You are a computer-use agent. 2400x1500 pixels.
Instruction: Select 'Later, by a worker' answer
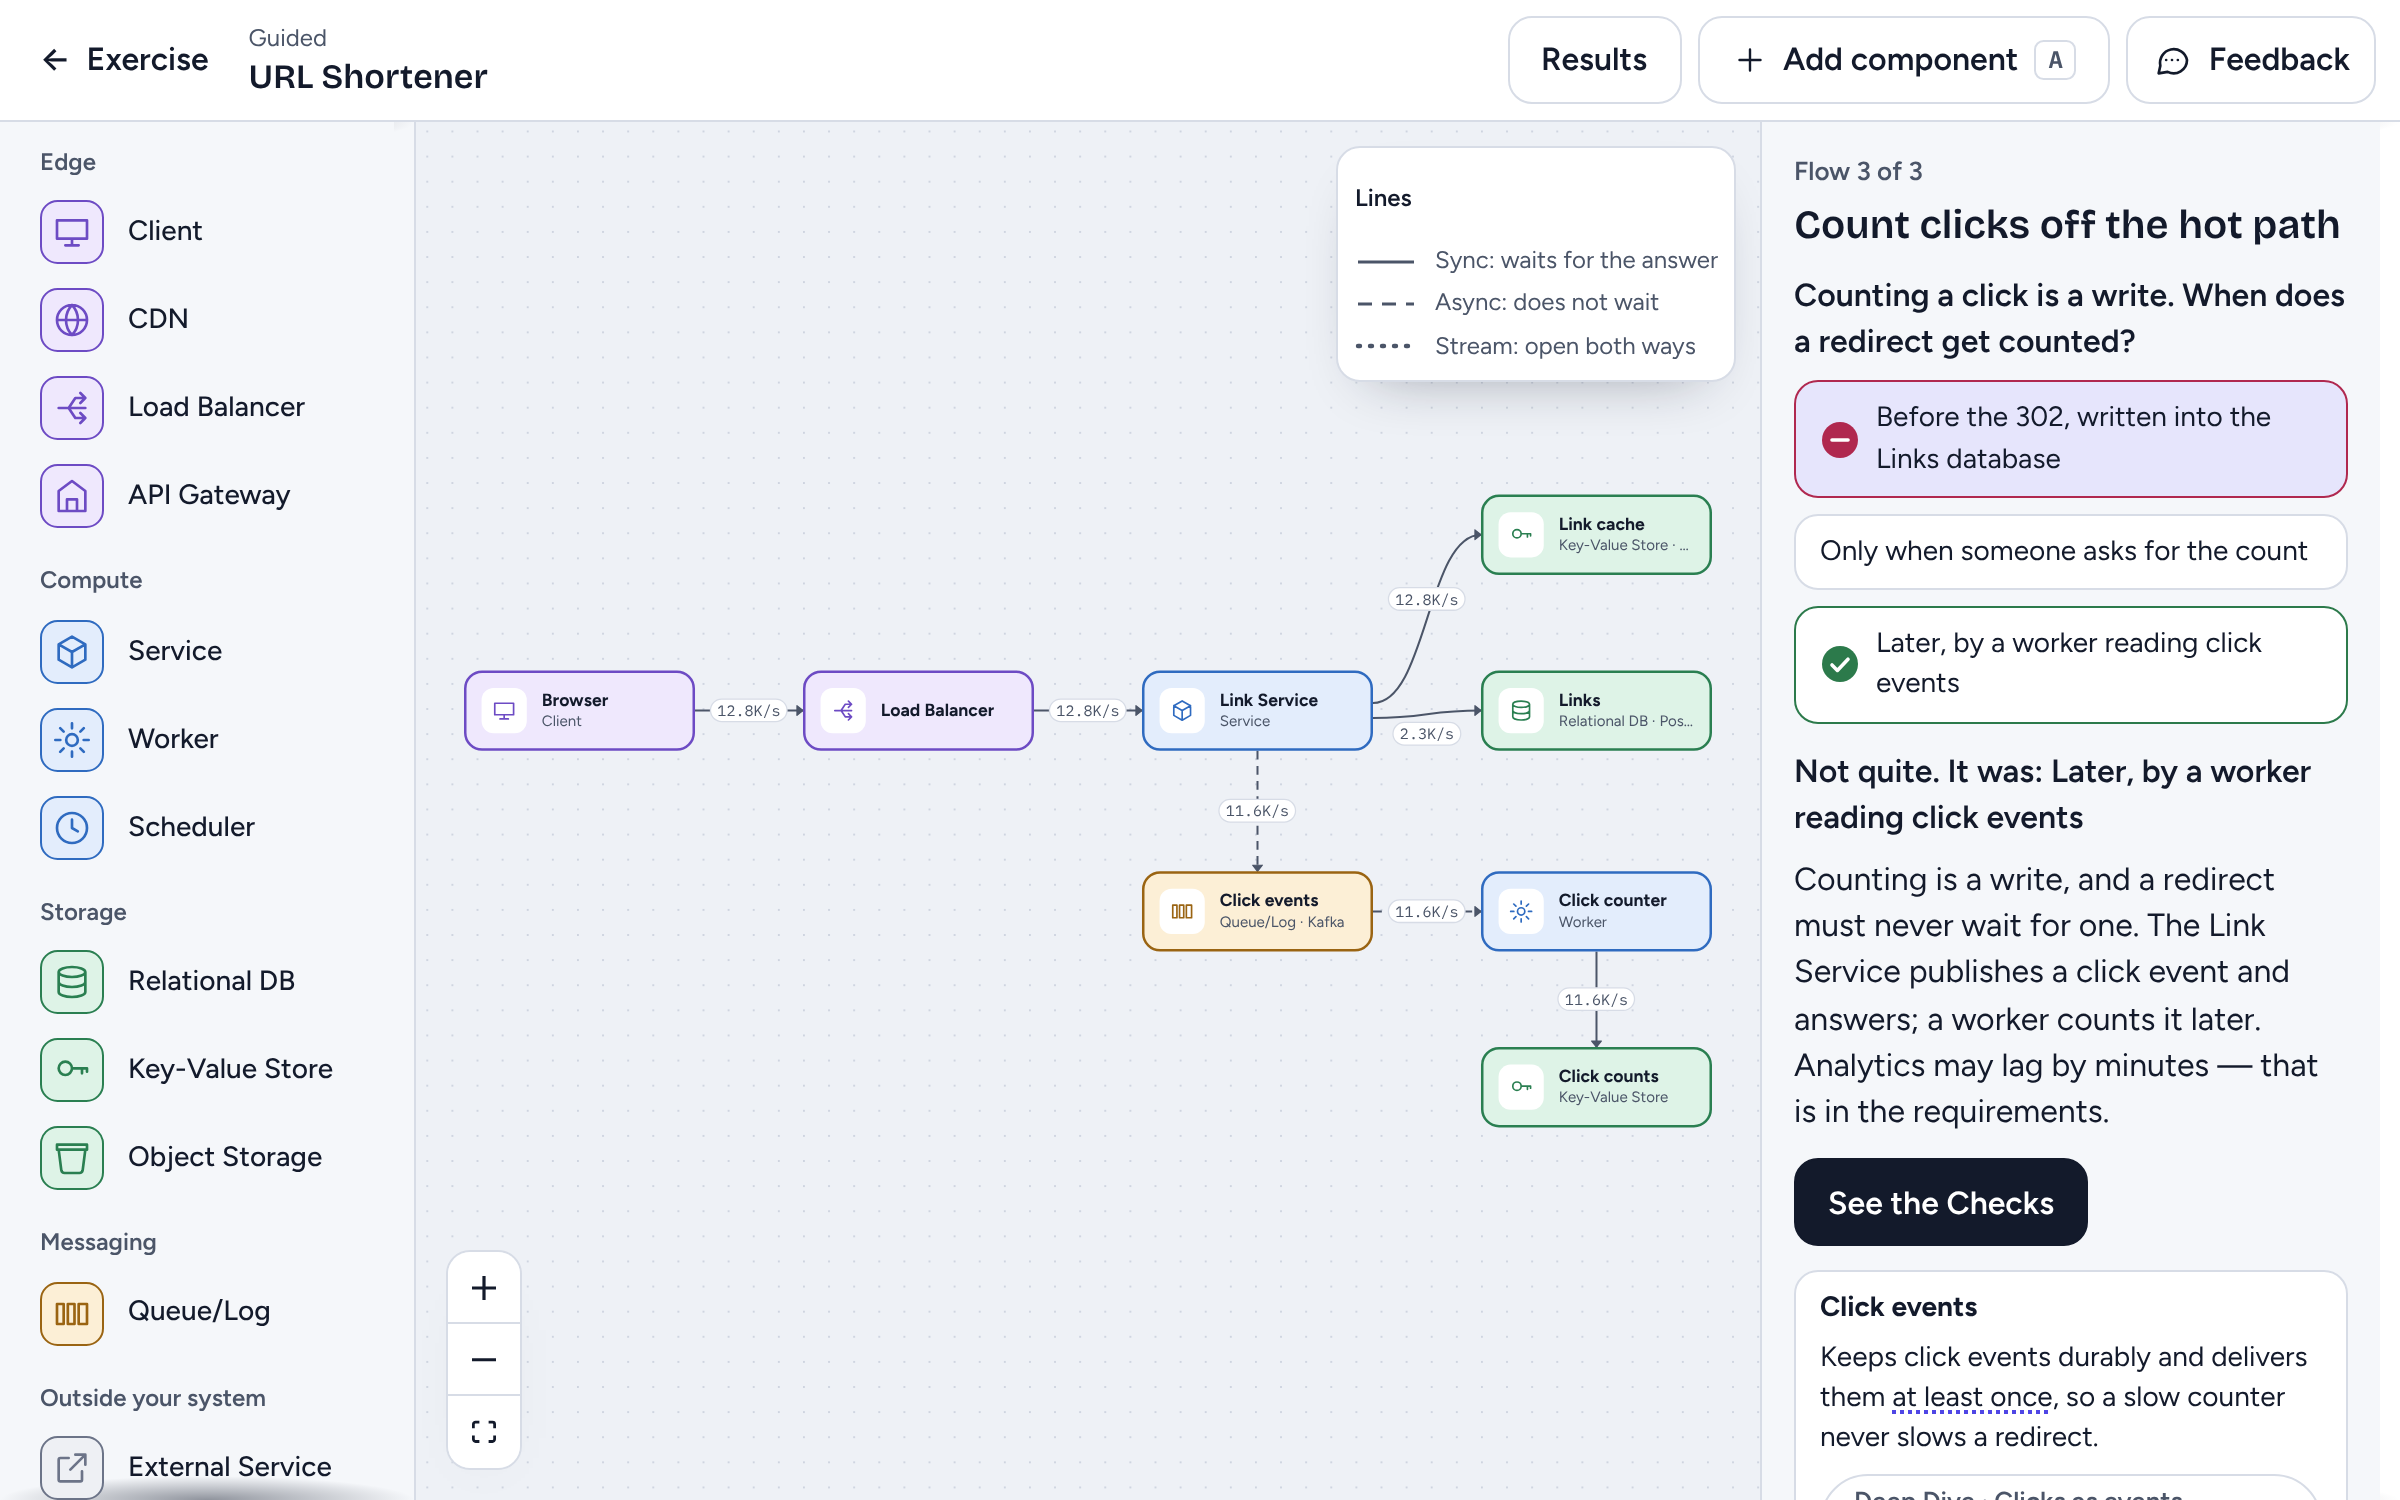tap(2070, 664)
